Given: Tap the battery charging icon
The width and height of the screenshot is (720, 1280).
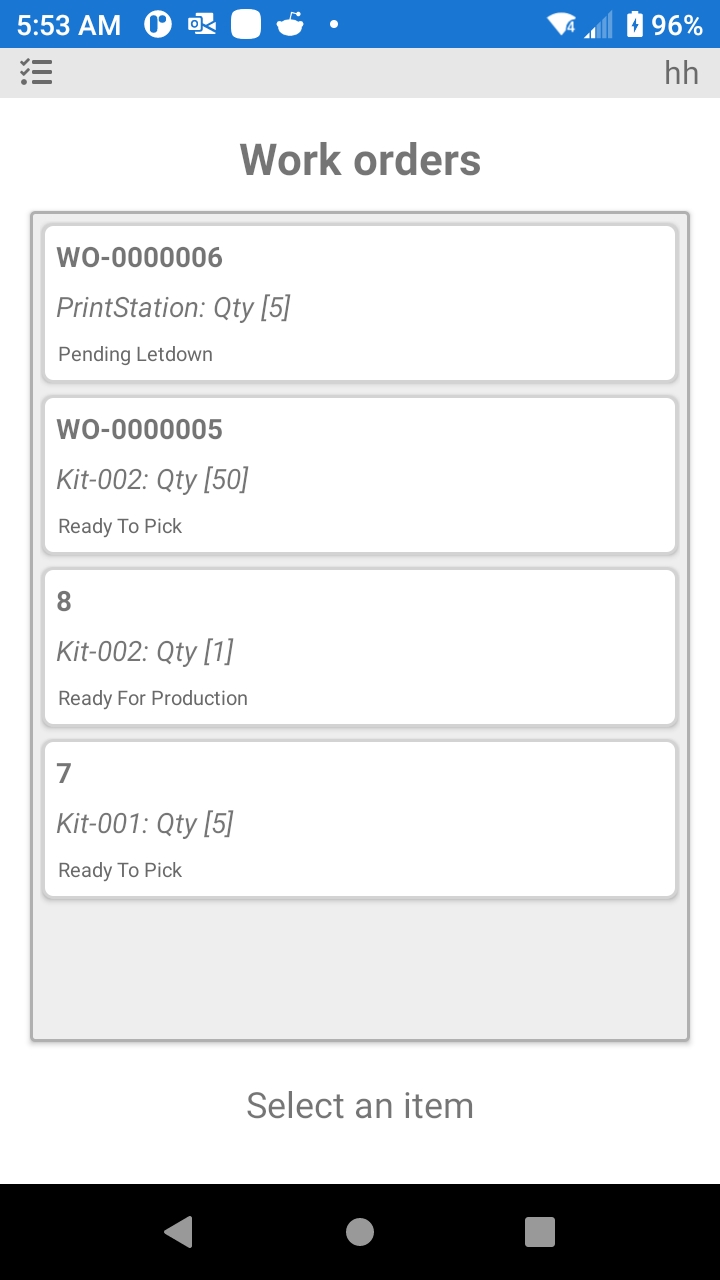Looking at the screenshot, I should (635, 24).
